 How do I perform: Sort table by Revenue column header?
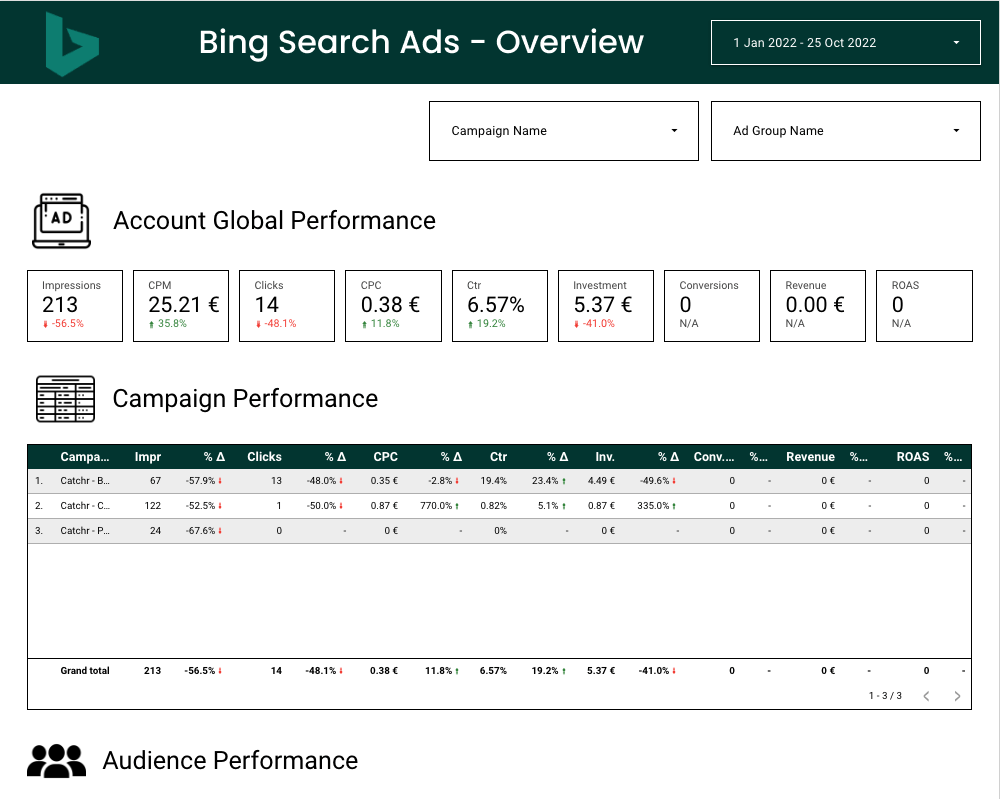(809, 457)
